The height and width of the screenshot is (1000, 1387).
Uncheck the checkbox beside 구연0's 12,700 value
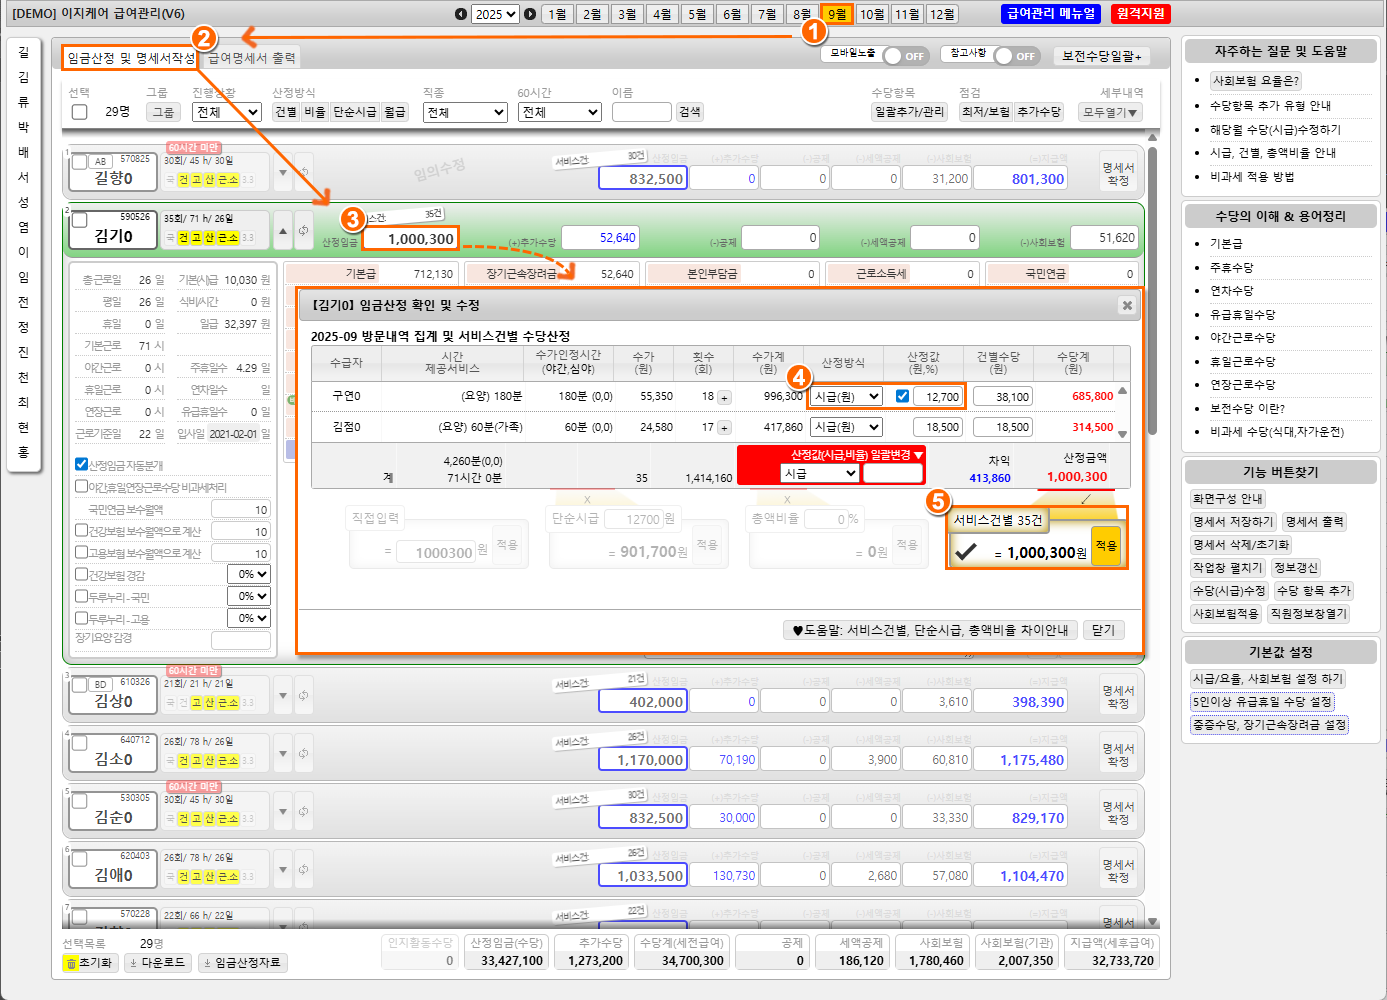coord(902,396)
